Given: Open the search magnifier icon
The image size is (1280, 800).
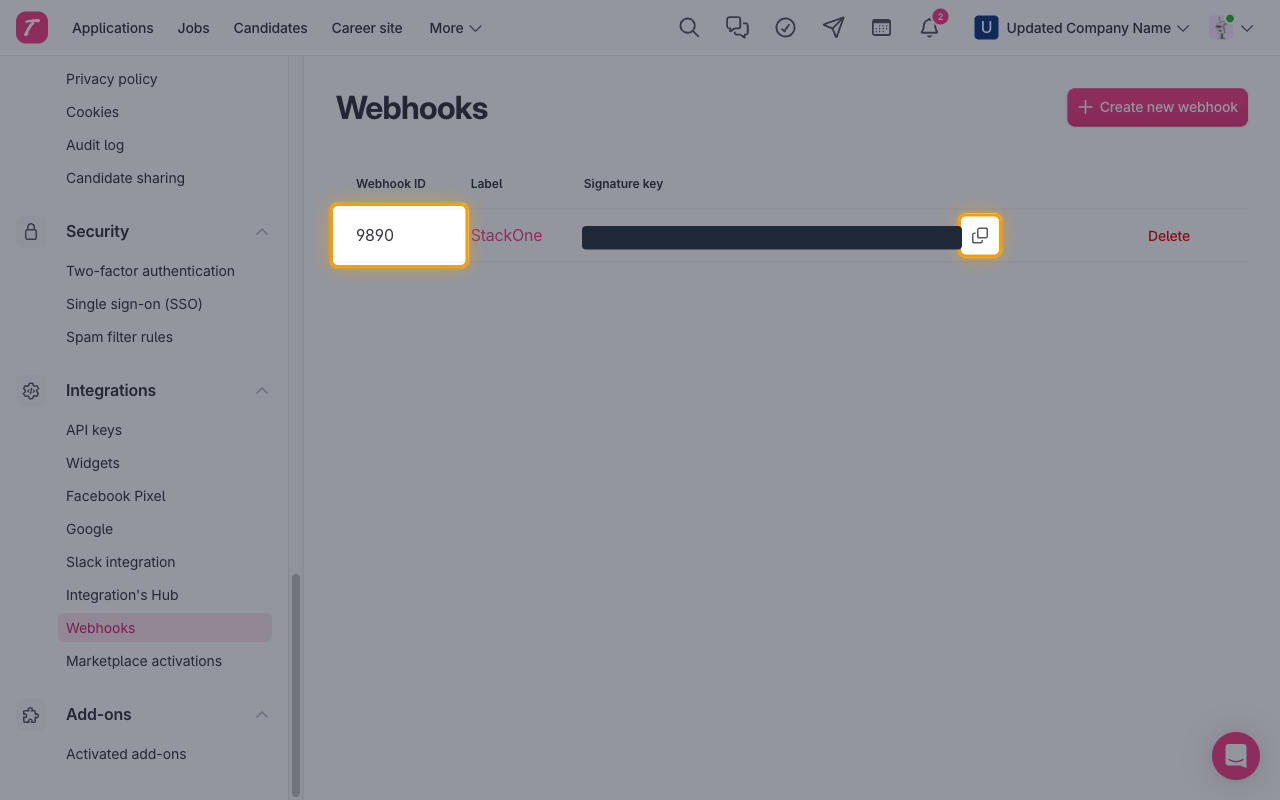Looking at the screenshot, I should click(689, 28).
